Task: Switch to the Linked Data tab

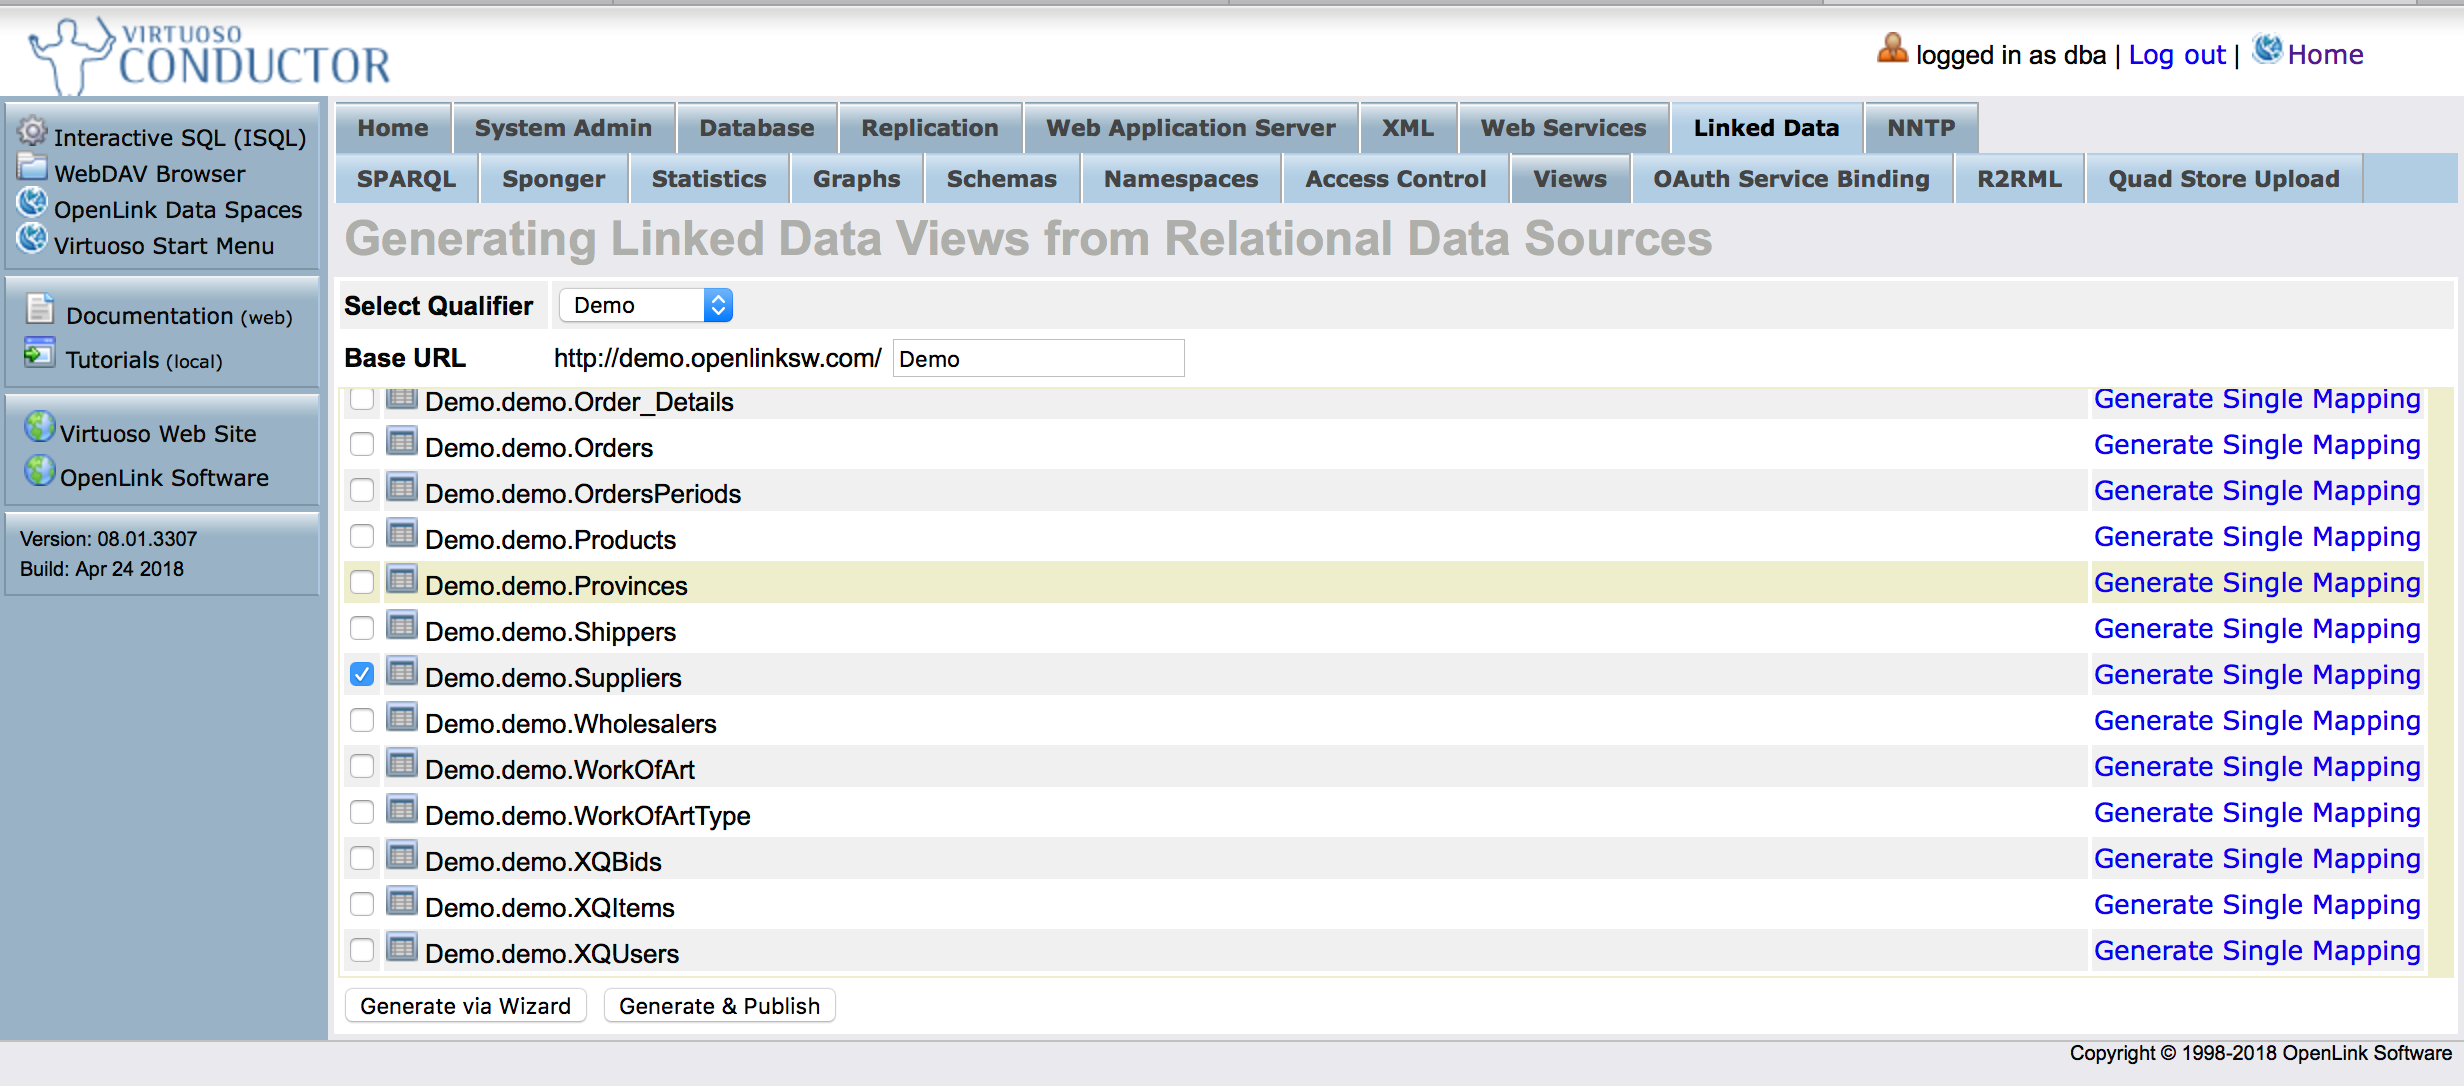Action: (1765, 127)
